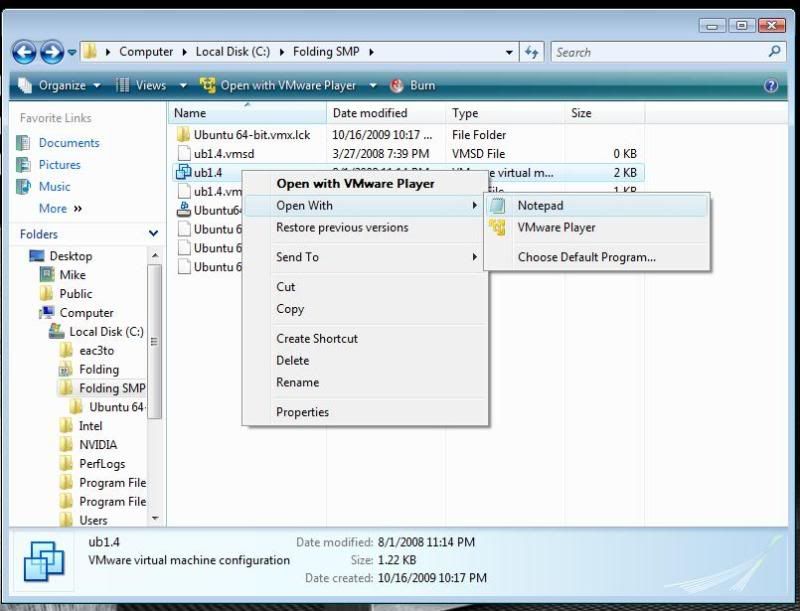Select the NVIDIA folder in tree
800x611 pixels.
pos(98,445)
